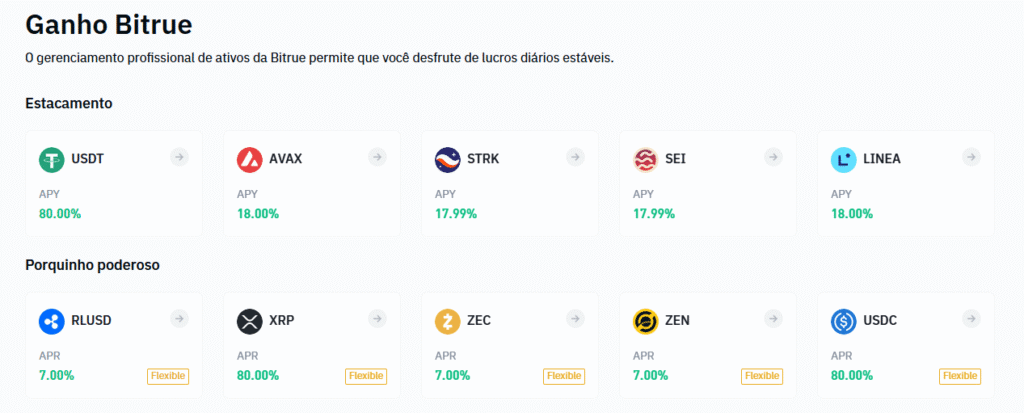
Task: Click the SEI 17.99% APY value
Action: 654,214
